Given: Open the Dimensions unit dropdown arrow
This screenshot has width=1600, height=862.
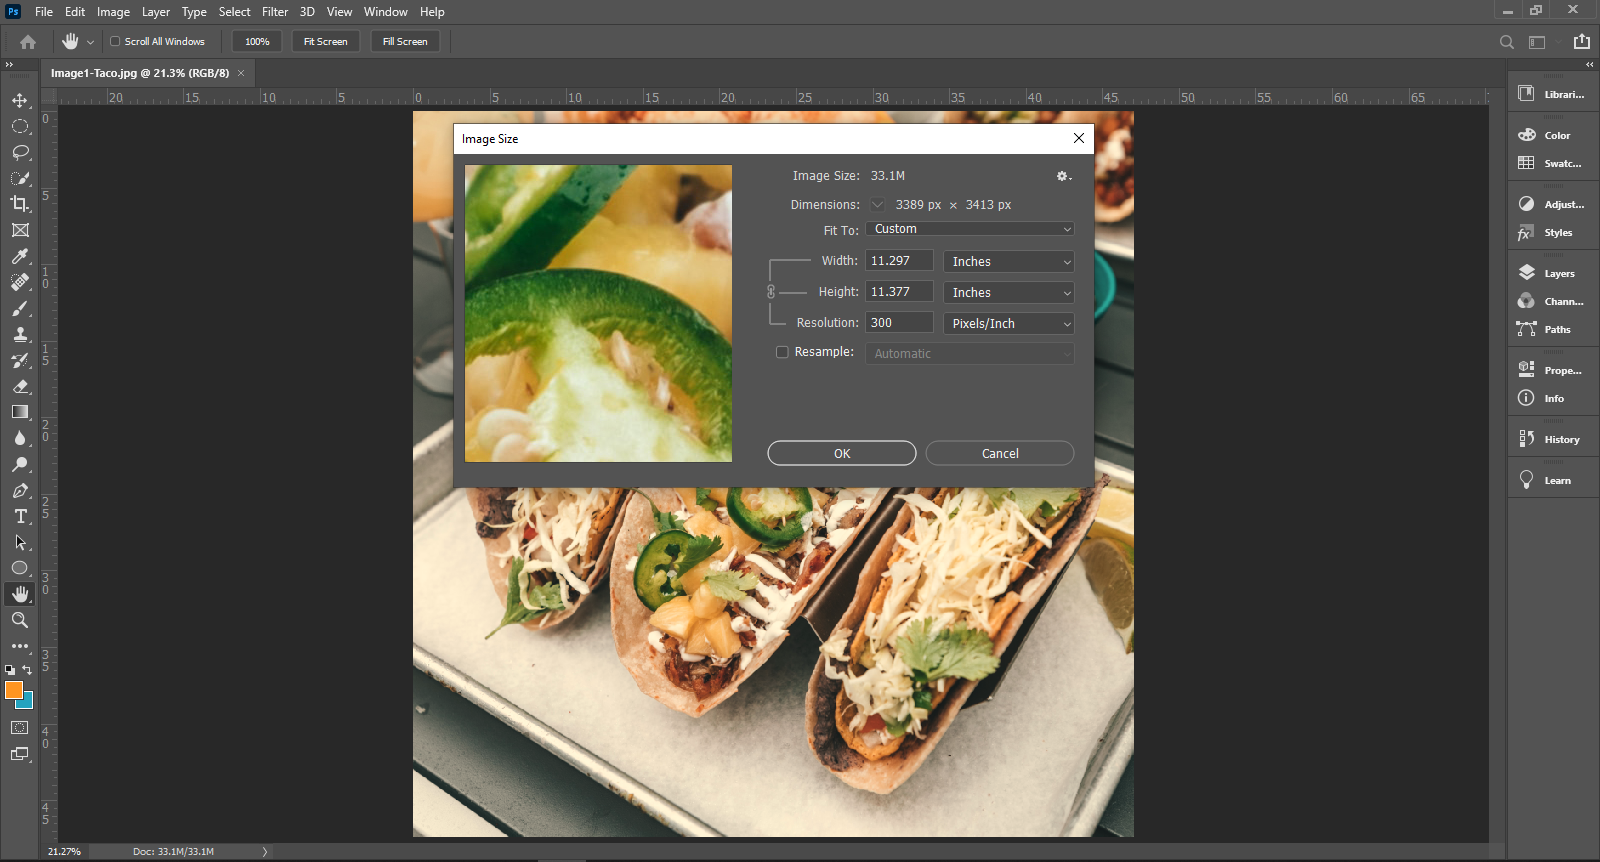Looking at the screenshot, I should (x=877, y=205).
